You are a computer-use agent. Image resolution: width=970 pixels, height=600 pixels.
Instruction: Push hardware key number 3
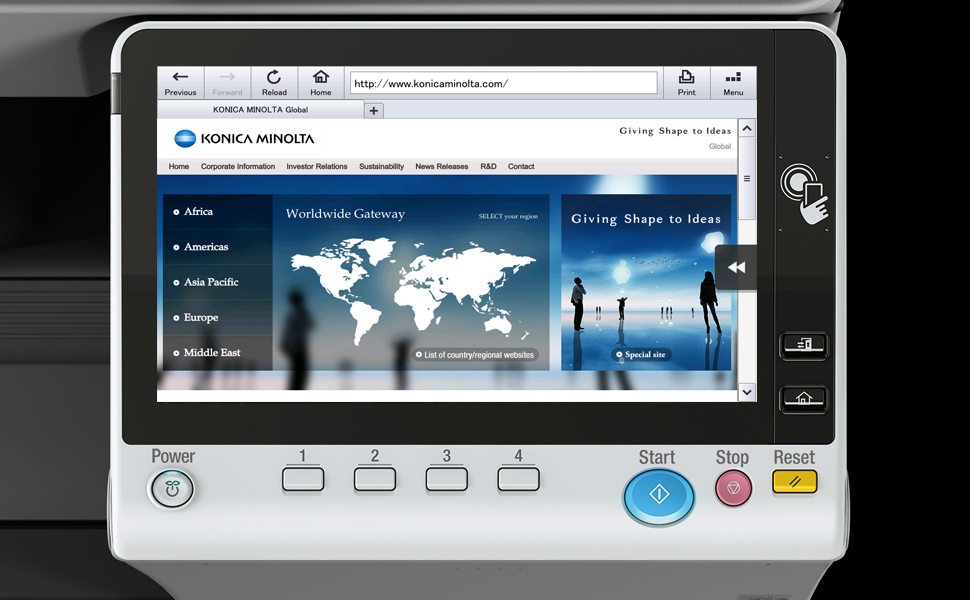pos(447,479)
